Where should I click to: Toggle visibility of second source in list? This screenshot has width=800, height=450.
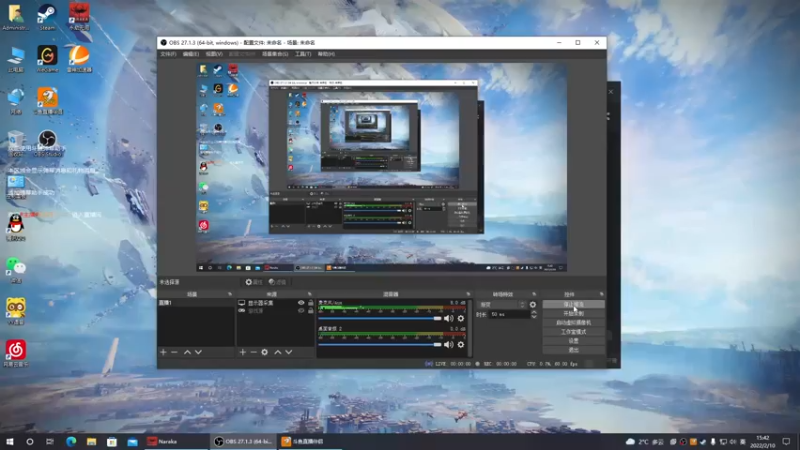click(x=301, y=311)
